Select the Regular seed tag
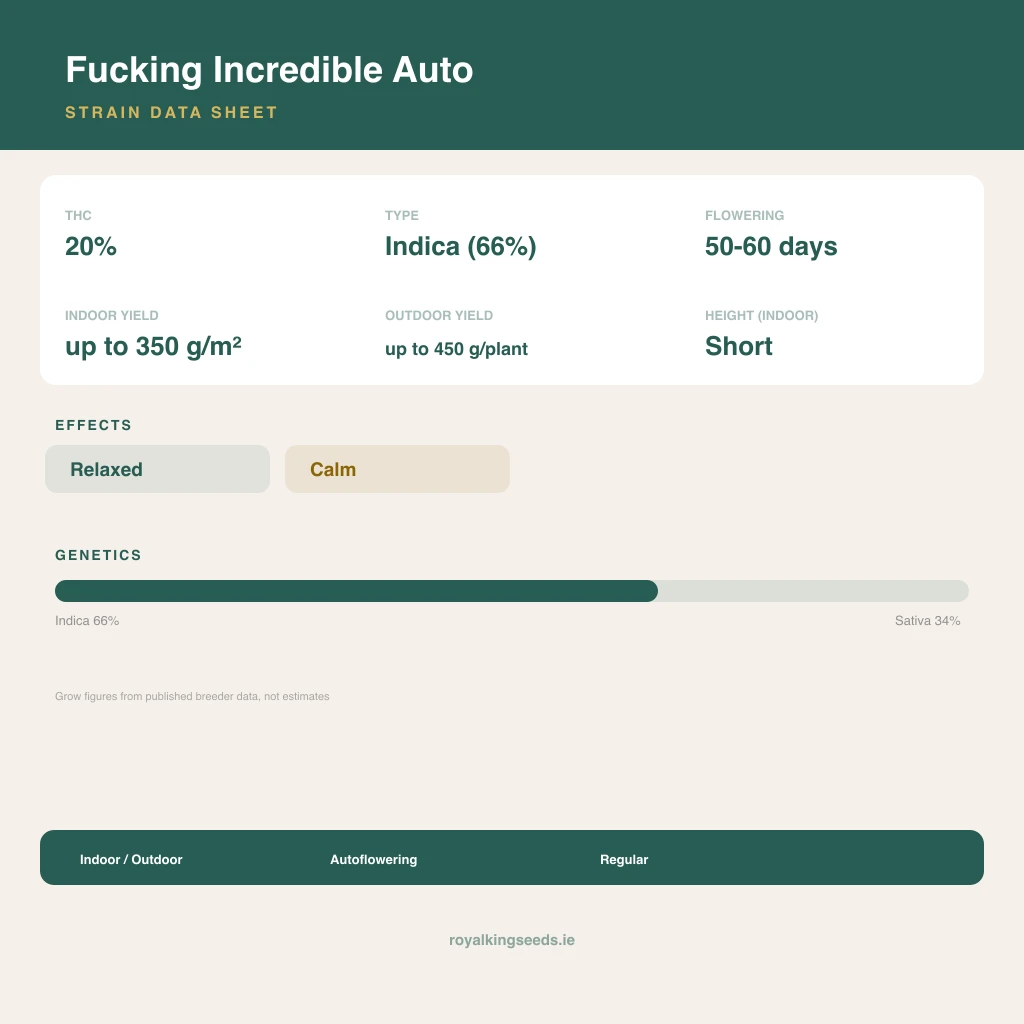Viewport: 1024px width, 1024px height. click(624, 859)
